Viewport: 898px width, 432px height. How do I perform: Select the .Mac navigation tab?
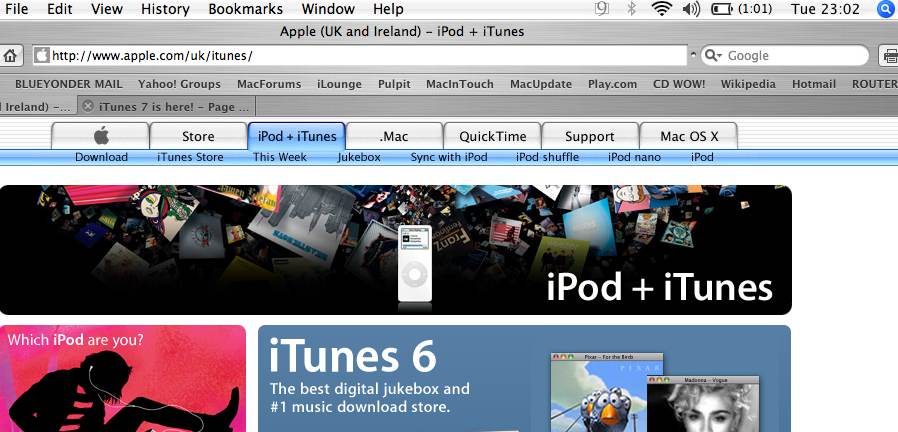tap(393, 136)
